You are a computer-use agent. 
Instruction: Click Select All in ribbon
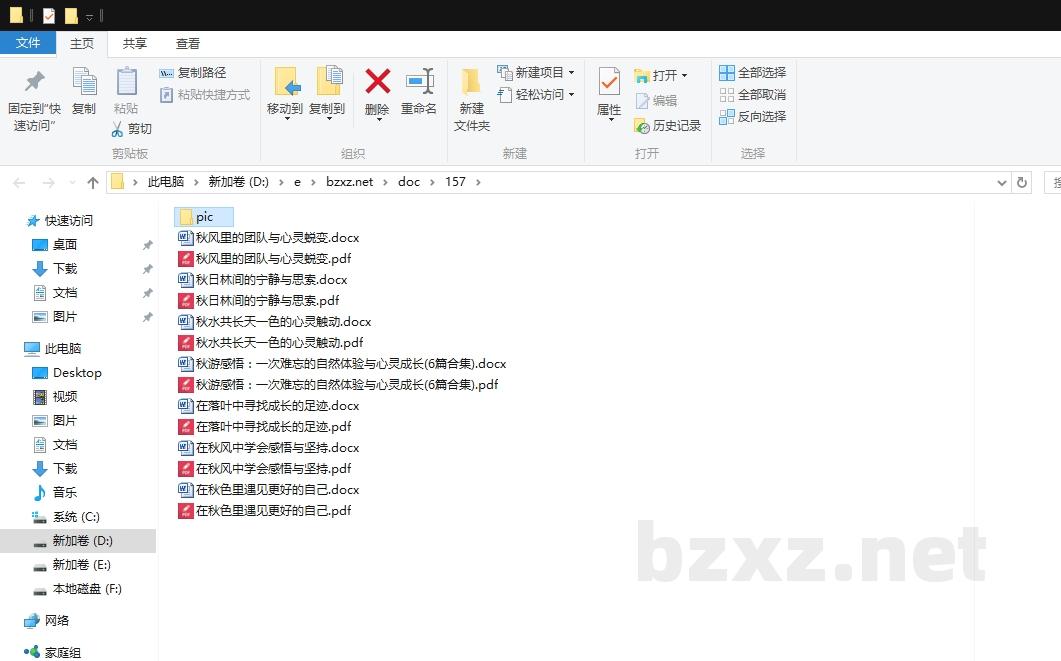tap(753, 72)
